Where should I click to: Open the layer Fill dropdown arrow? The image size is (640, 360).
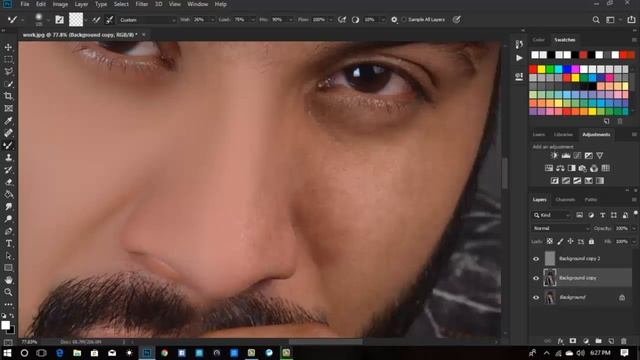coord(633,242)
